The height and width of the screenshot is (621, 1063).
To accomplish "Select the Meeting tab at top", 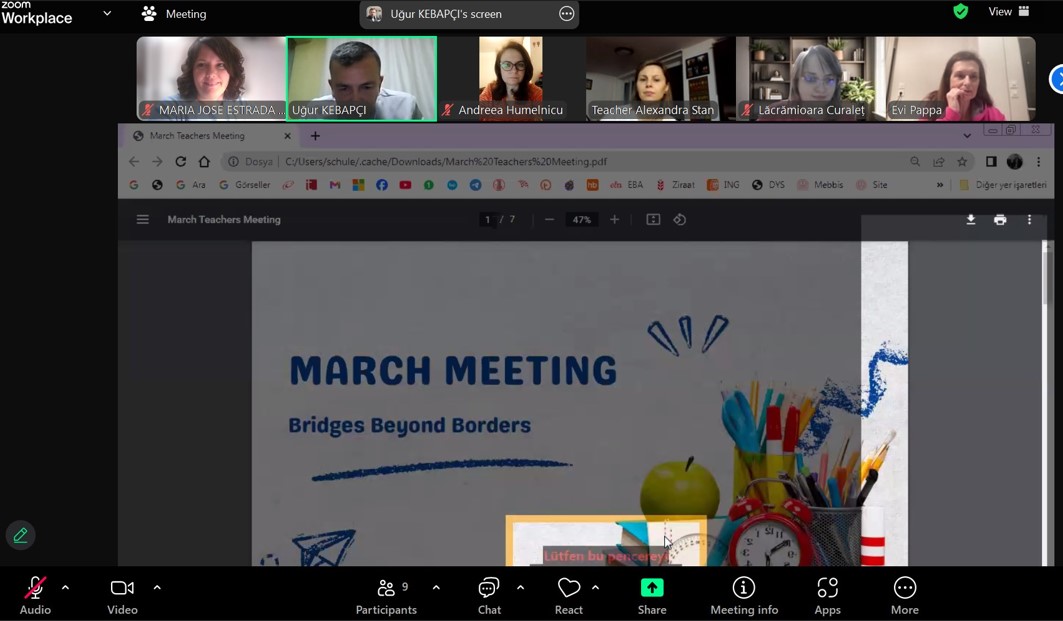I will [174, 14].
